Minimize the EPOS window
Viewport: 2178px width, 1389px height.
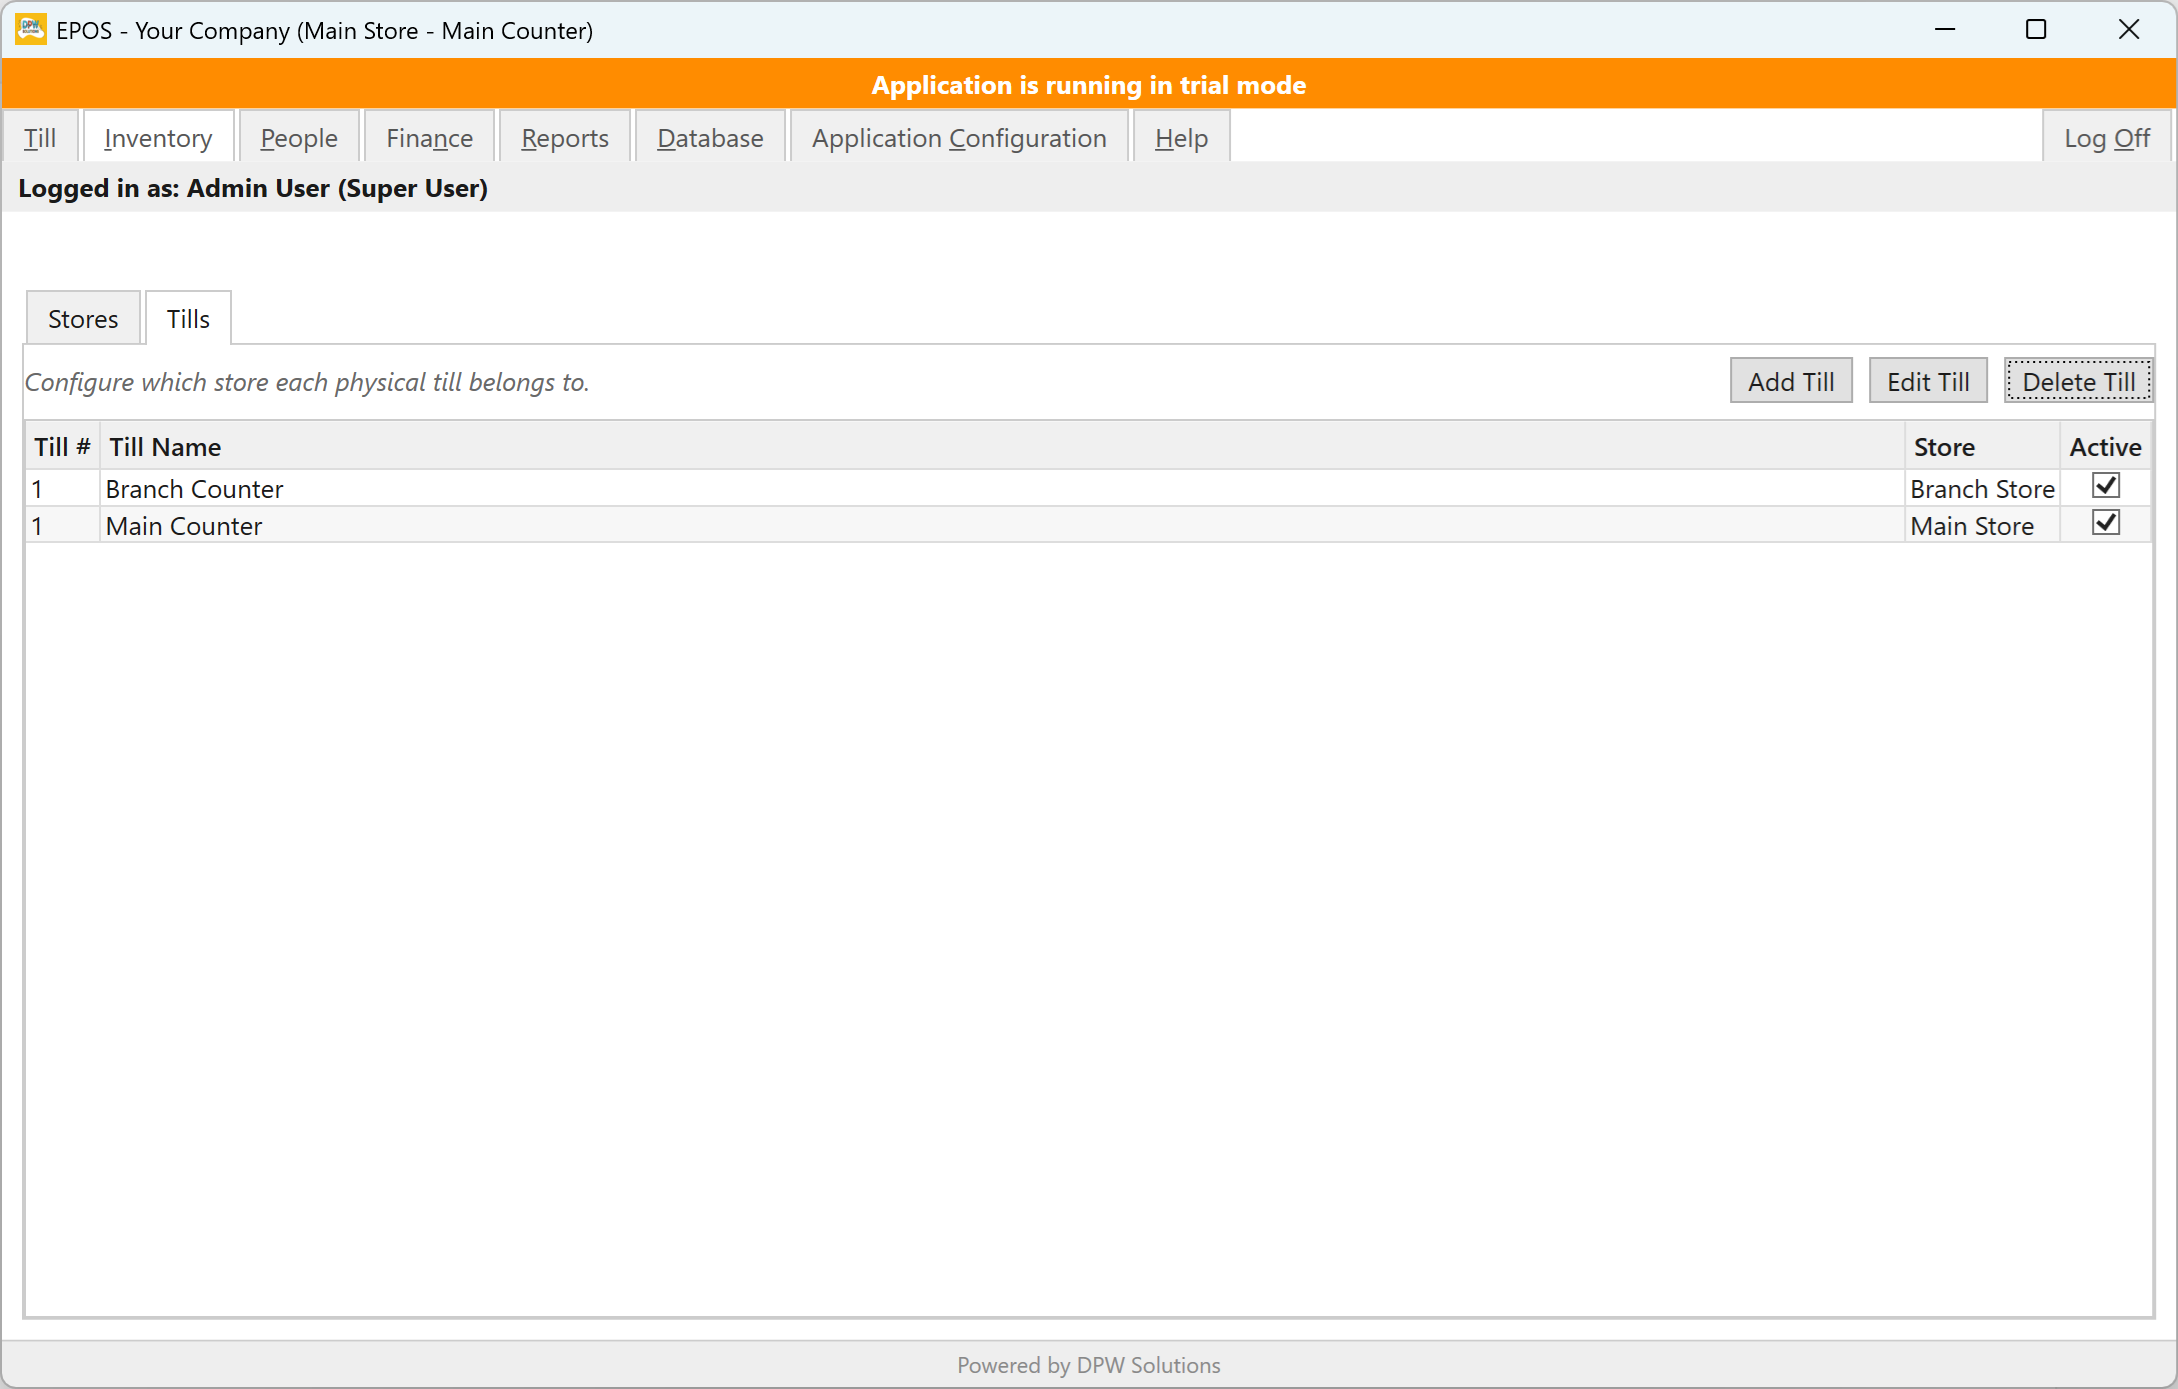point(1945,29)
